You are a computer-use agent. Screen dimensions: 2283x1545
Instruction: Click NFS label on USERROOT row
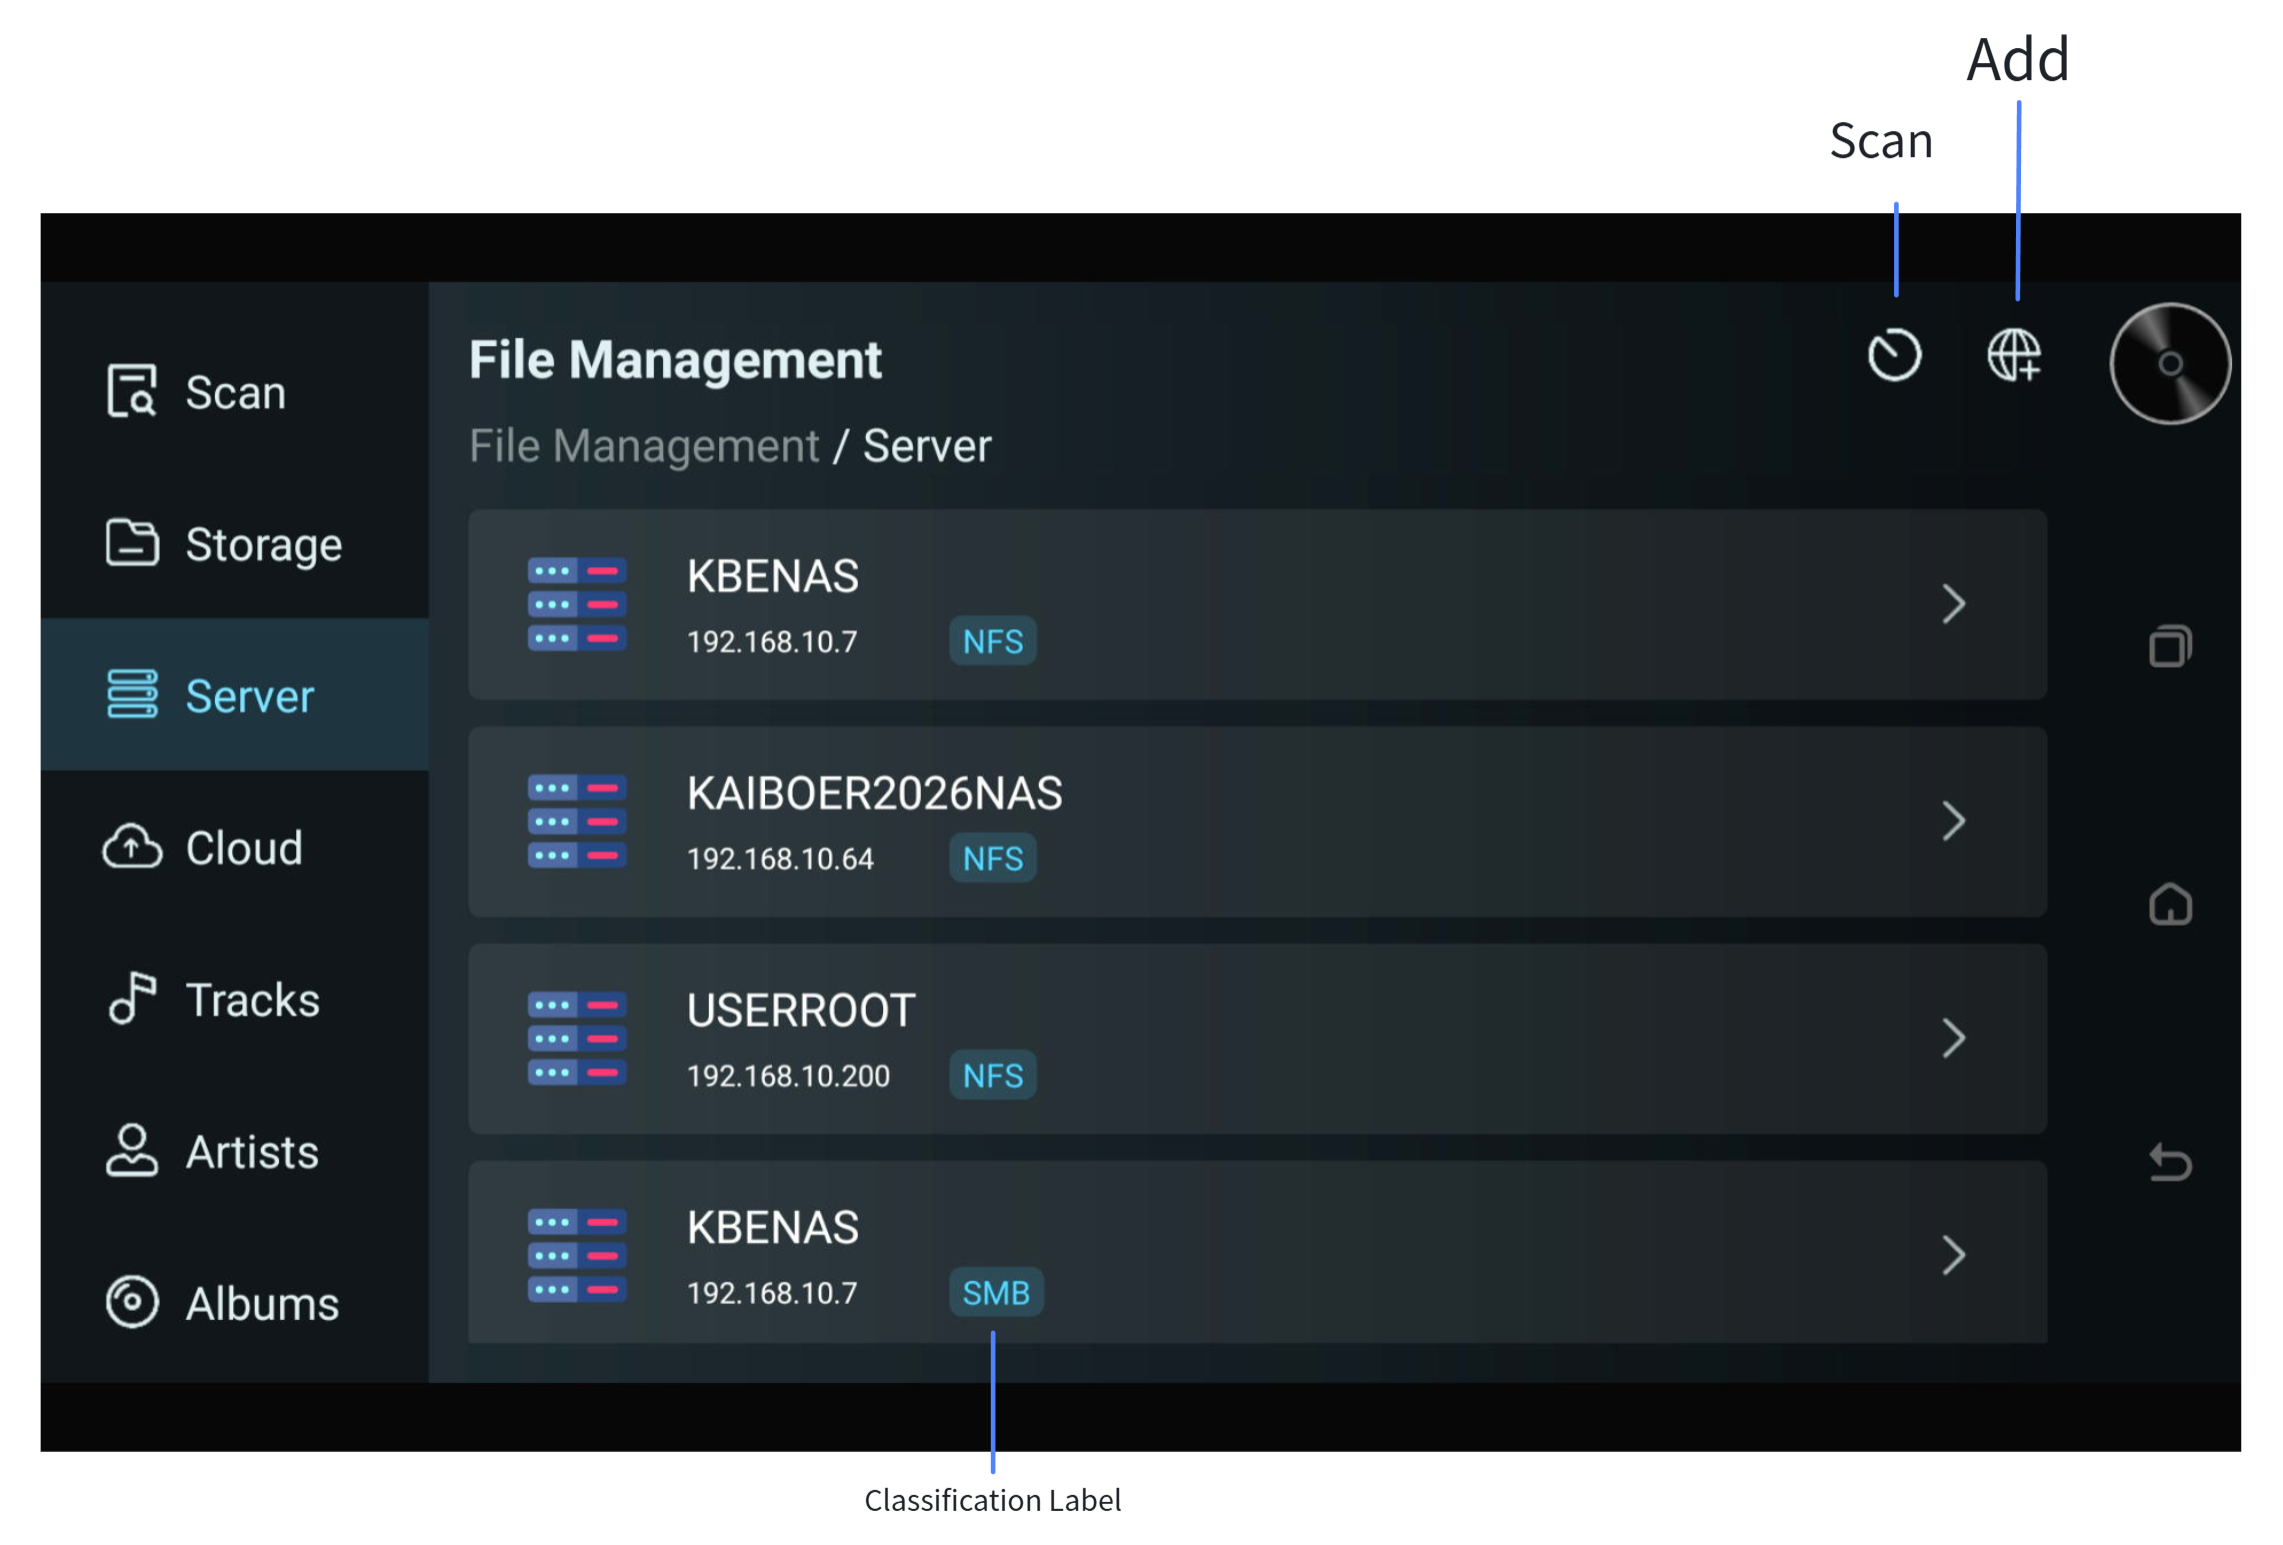click(x=992, y=1075)
